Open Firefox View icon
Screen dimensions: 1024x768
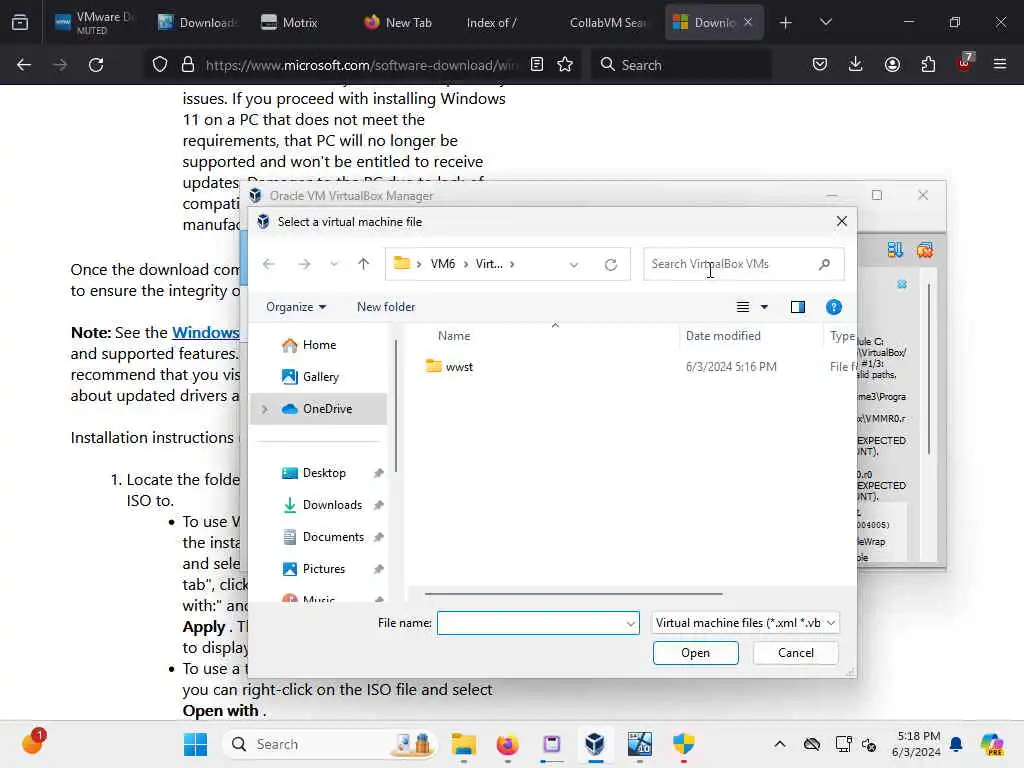point(20,22)
